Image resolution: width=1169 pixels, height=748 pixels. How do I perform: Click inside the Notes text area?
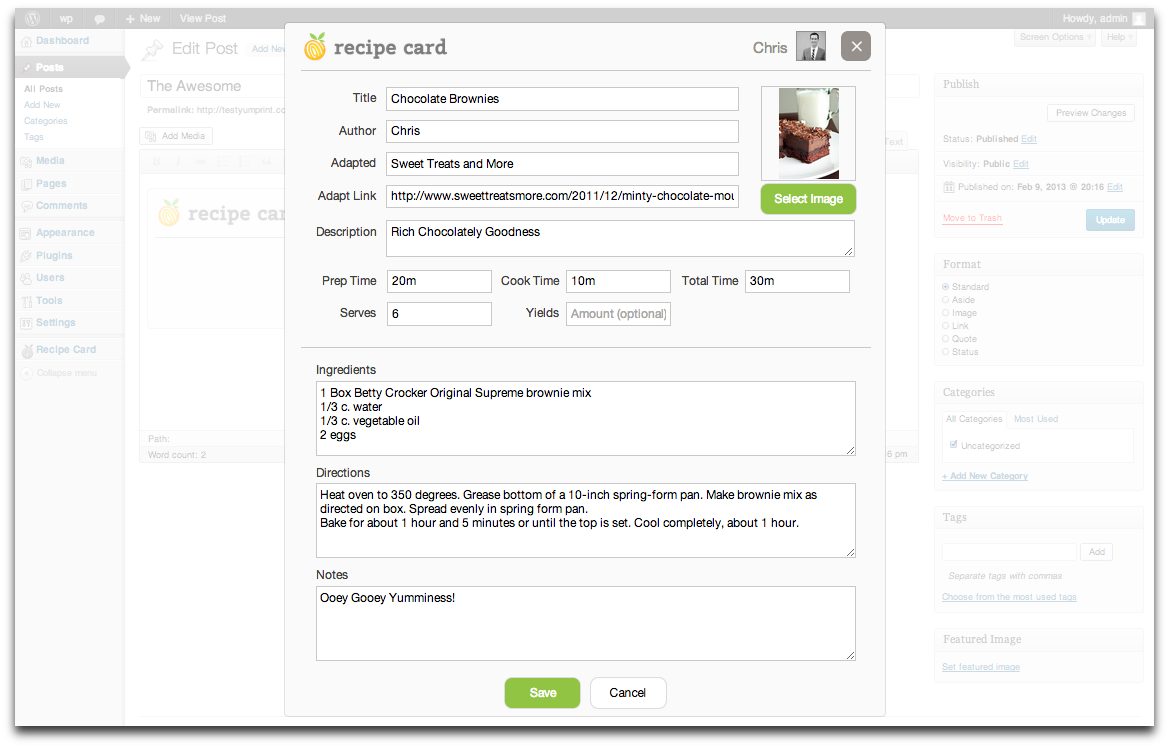pos(585,623)
